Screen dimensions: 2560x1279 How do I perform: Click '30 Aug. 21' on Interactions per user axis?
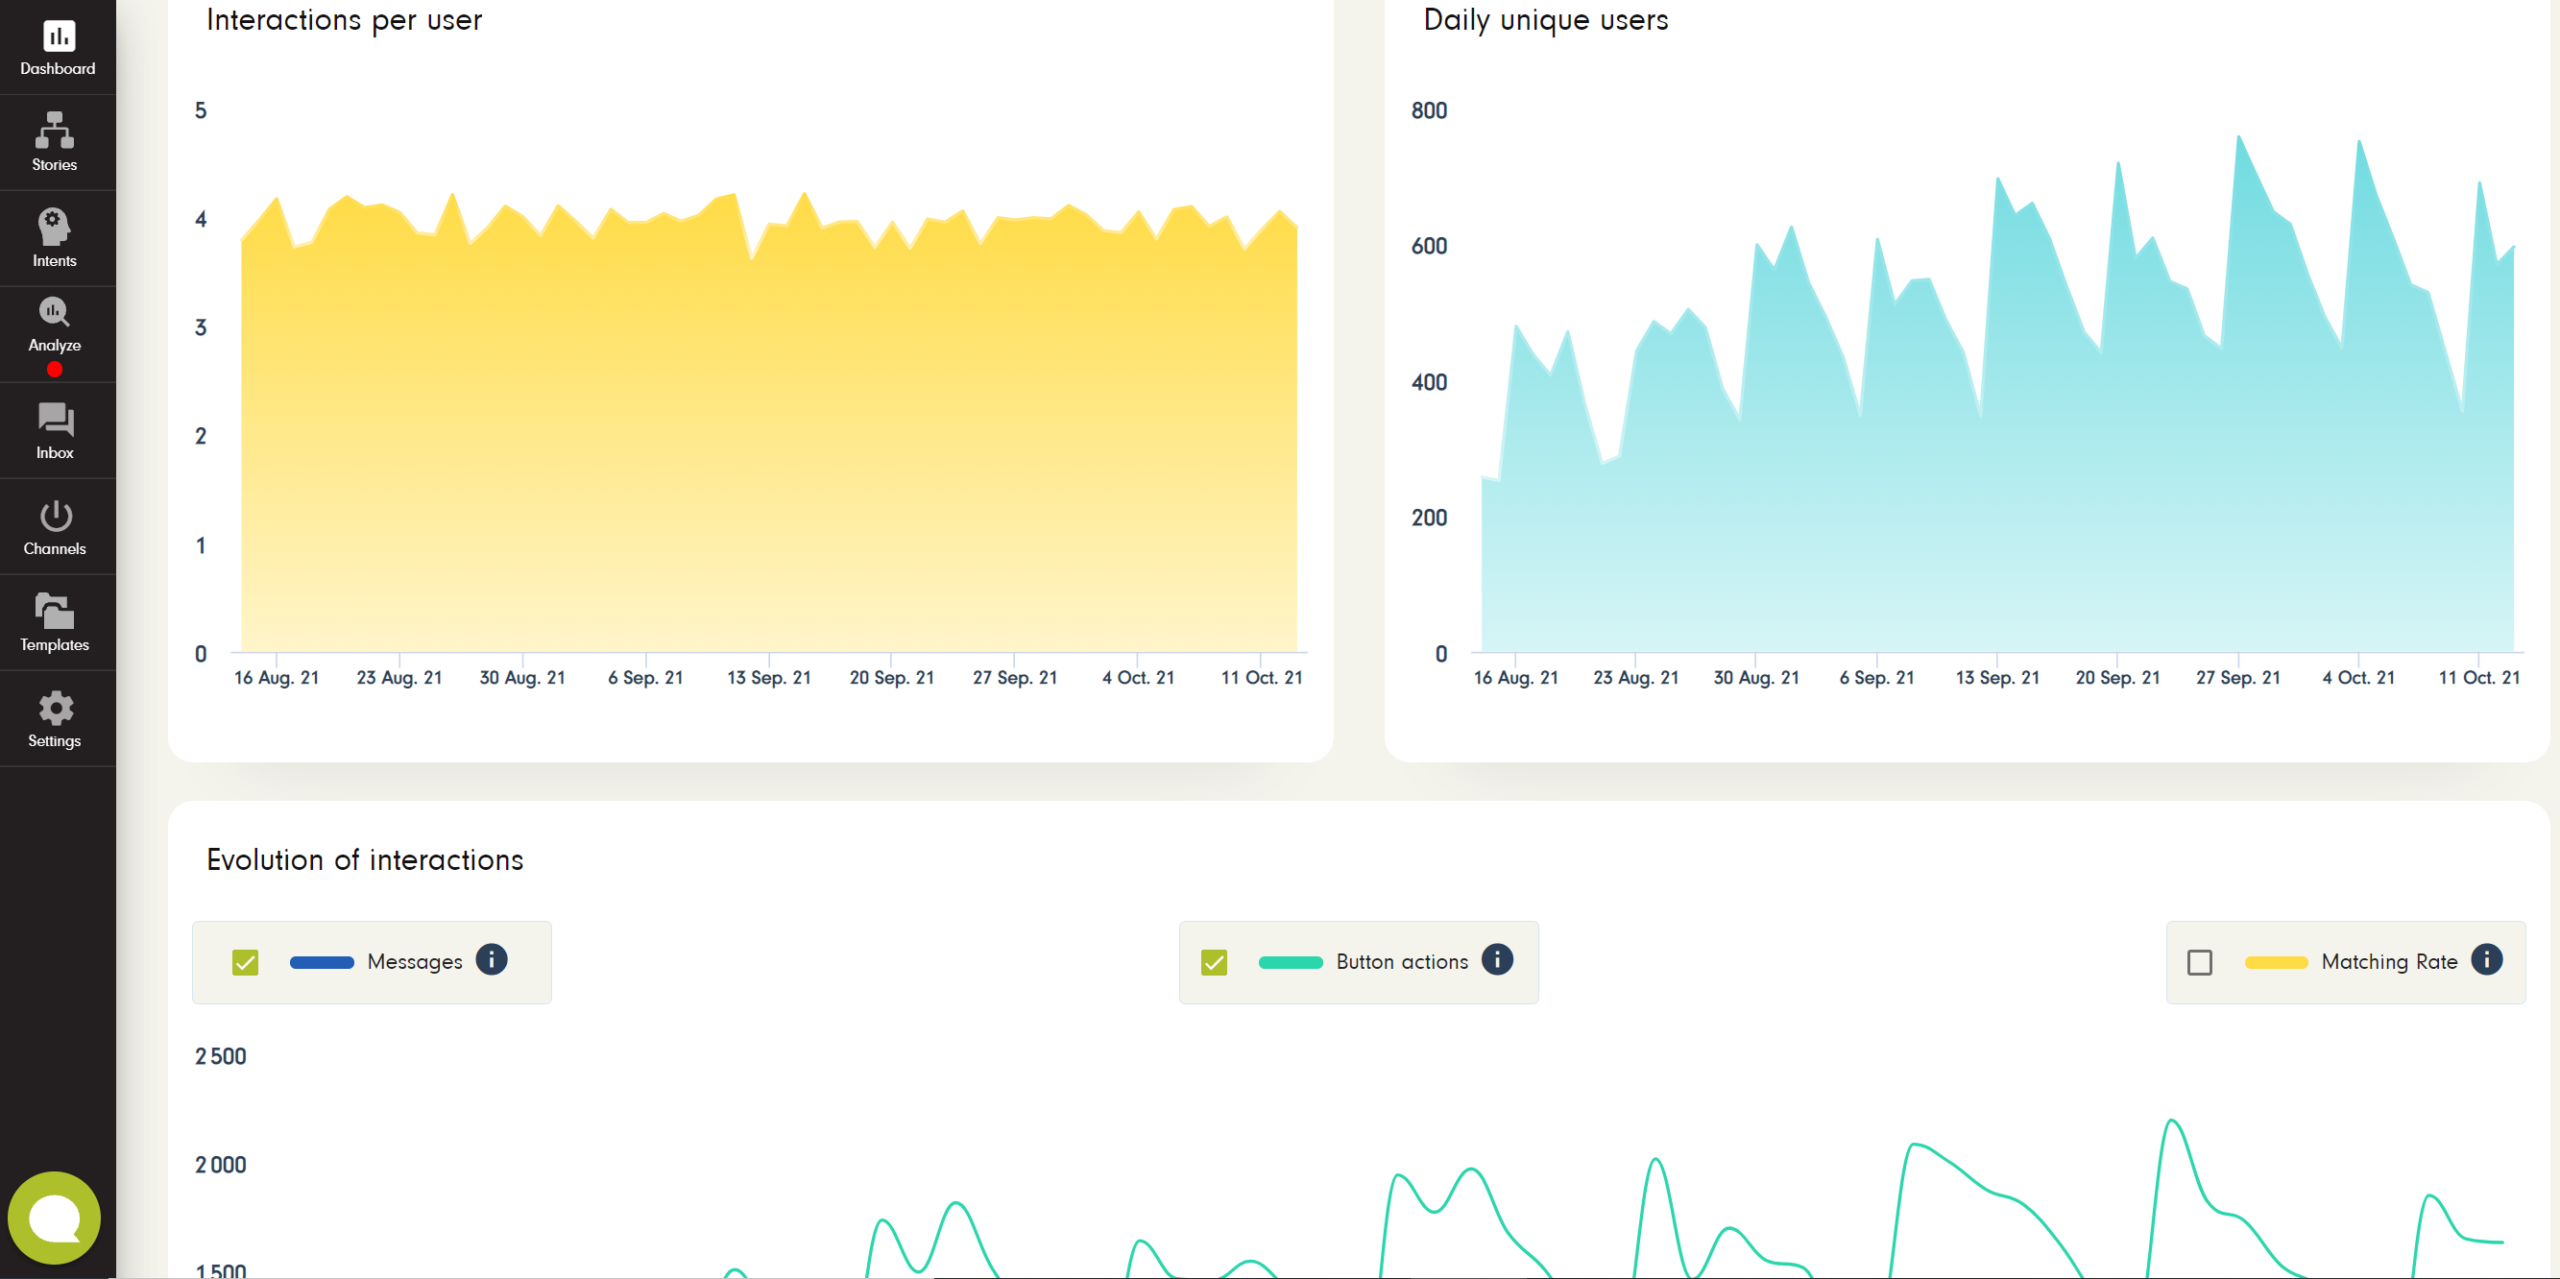(522, 678)
